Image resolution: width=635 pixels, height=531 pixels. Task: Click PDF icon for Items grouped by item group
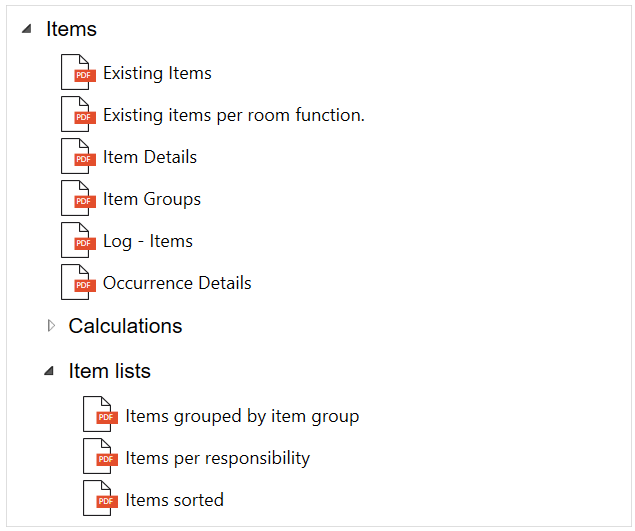[99, 416]
